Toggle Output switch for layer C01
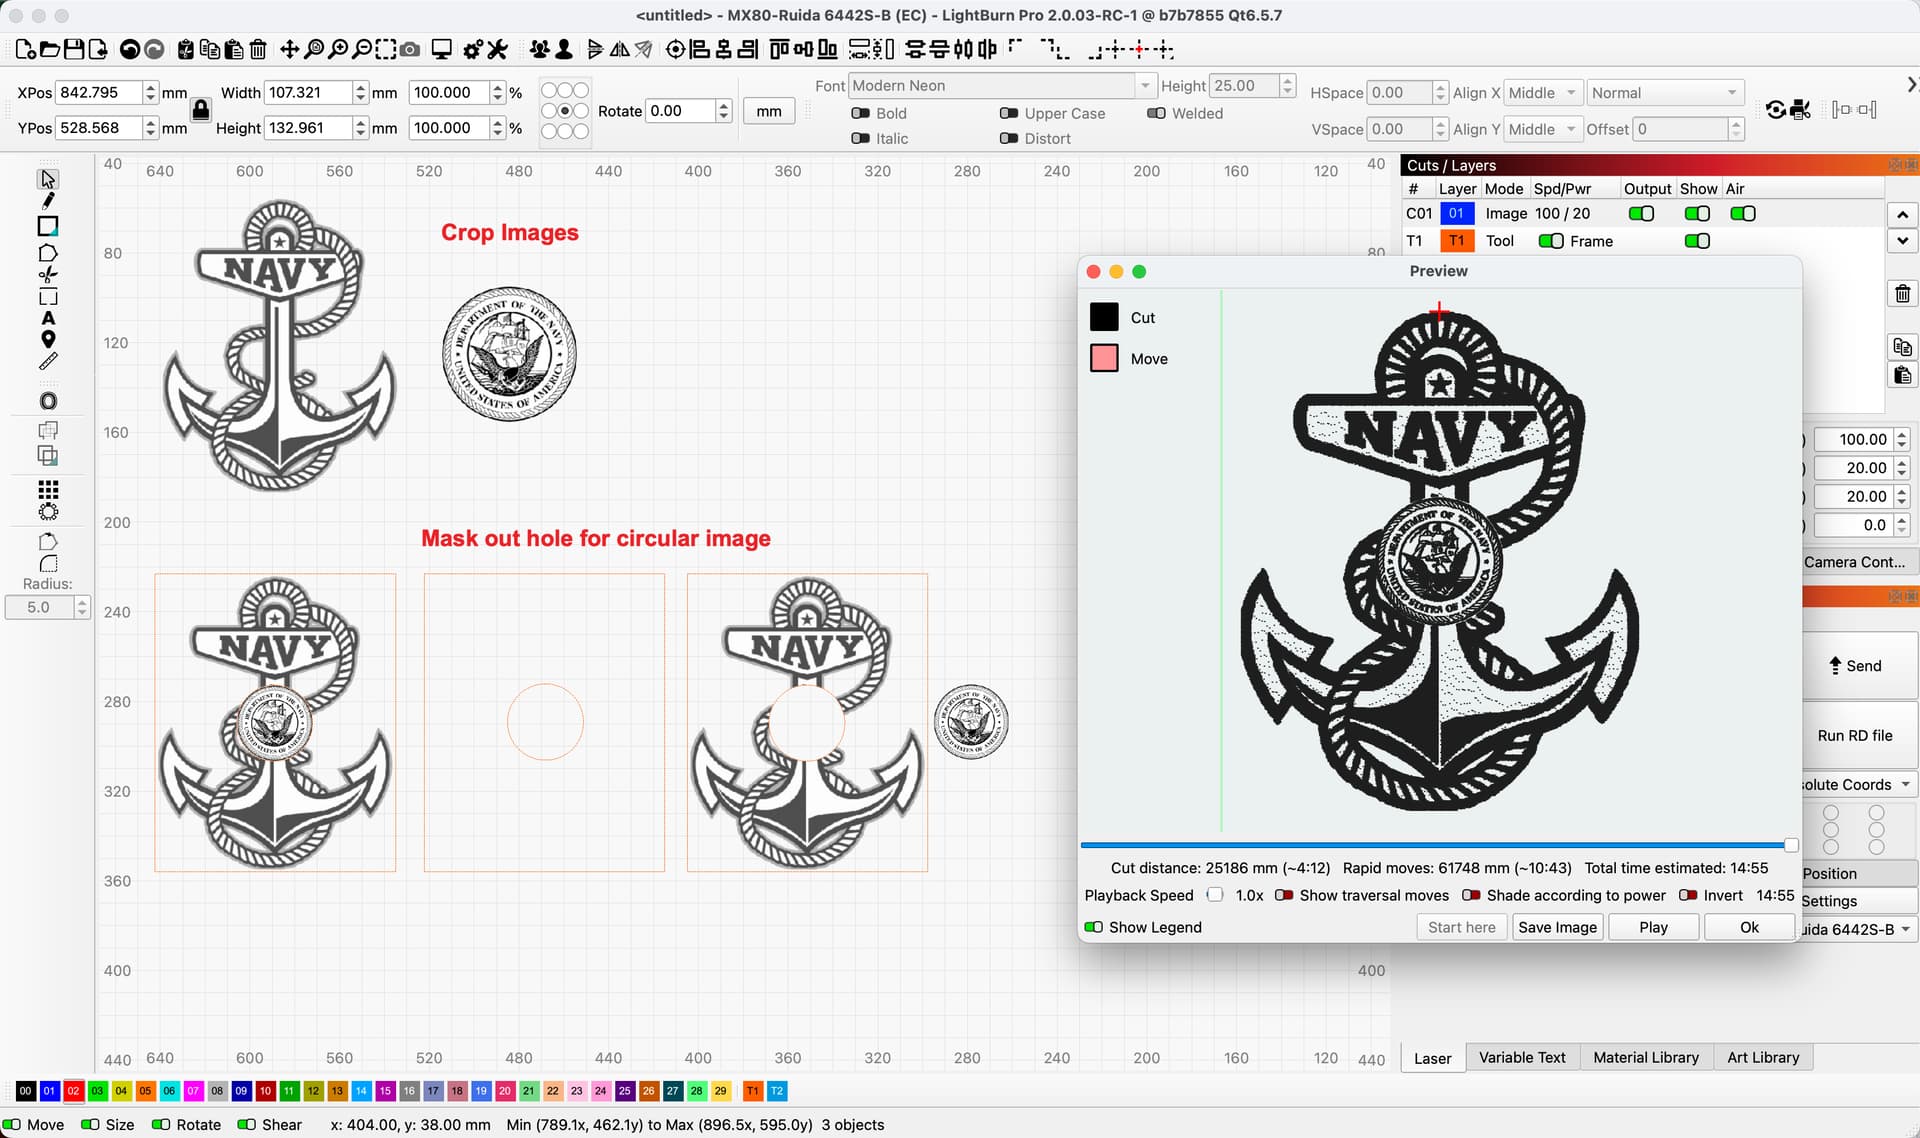Viewport: 1920px width, 1138px height. click(x=1641, y=214)
